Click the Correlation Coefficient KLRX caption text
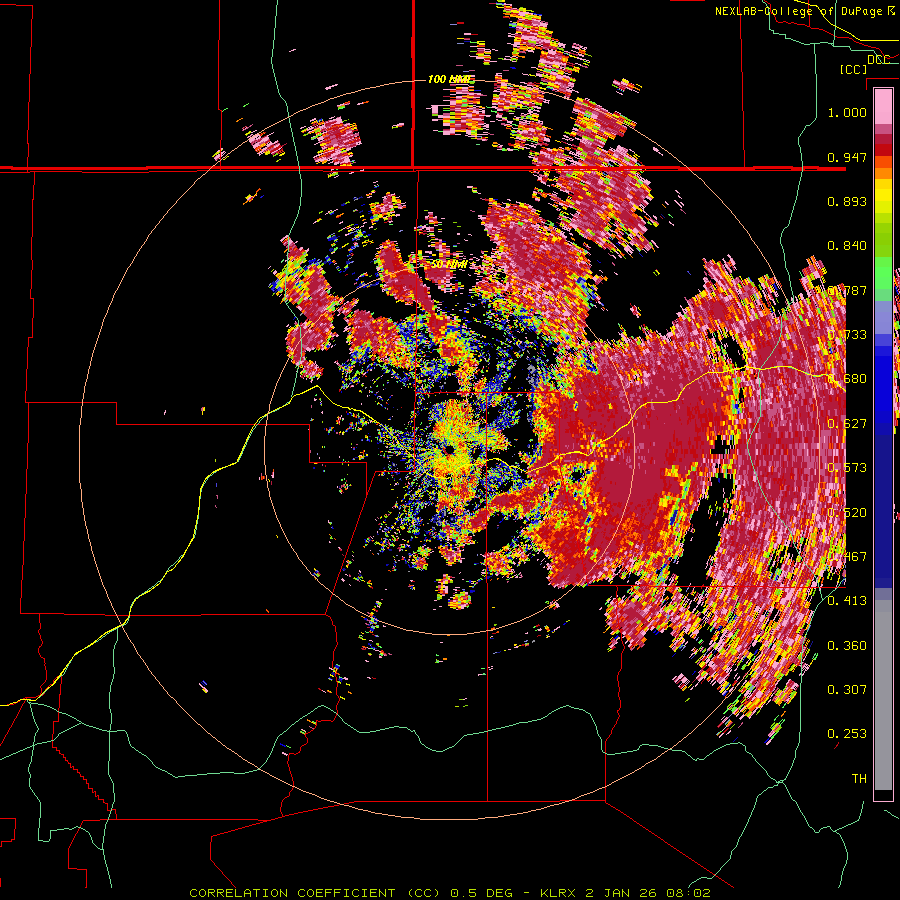This screenshot has height=900, width=900. point(450,893)
